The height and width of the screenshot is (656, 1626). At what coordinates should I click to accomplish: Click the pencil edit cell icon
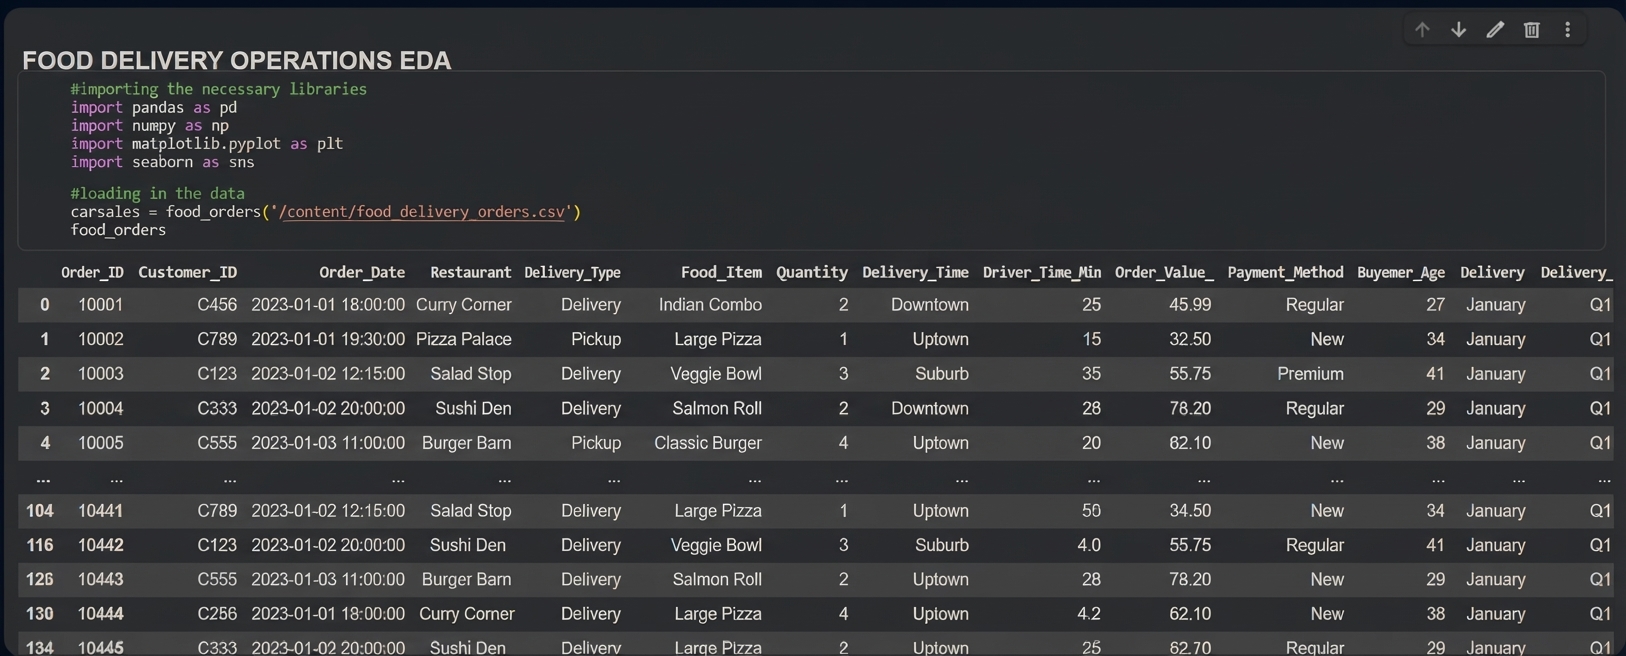pyautogui.click(x=1495, y=30)
